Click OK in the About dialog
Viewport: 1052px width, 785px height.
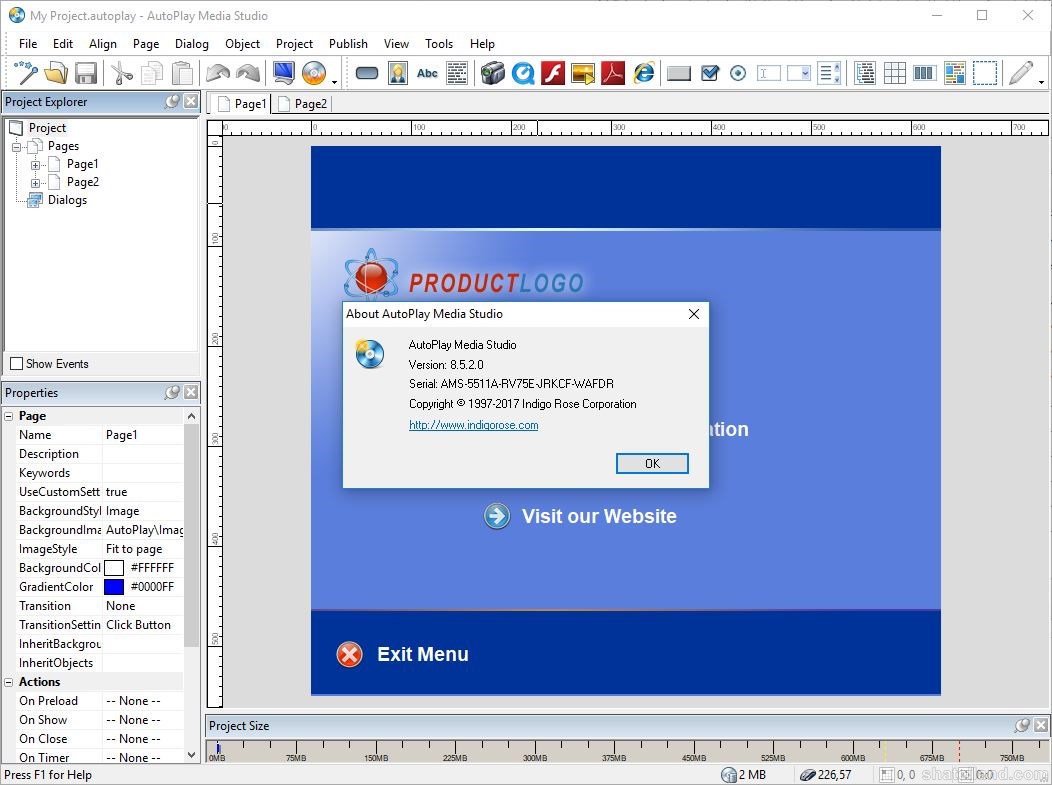(x=652, y=464)
